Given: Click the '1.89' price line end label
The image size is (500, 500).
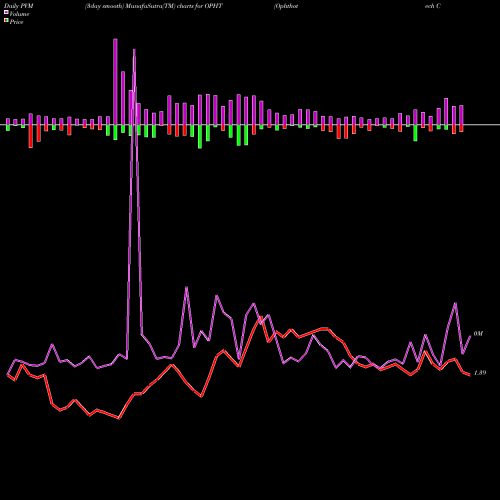Looking at the screenshot, I should (480, 373).
